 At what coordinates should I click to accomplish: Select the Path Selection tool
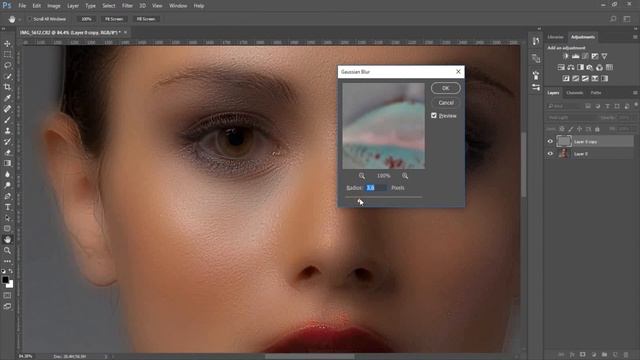pyautogui.click(x=7, y=218)
